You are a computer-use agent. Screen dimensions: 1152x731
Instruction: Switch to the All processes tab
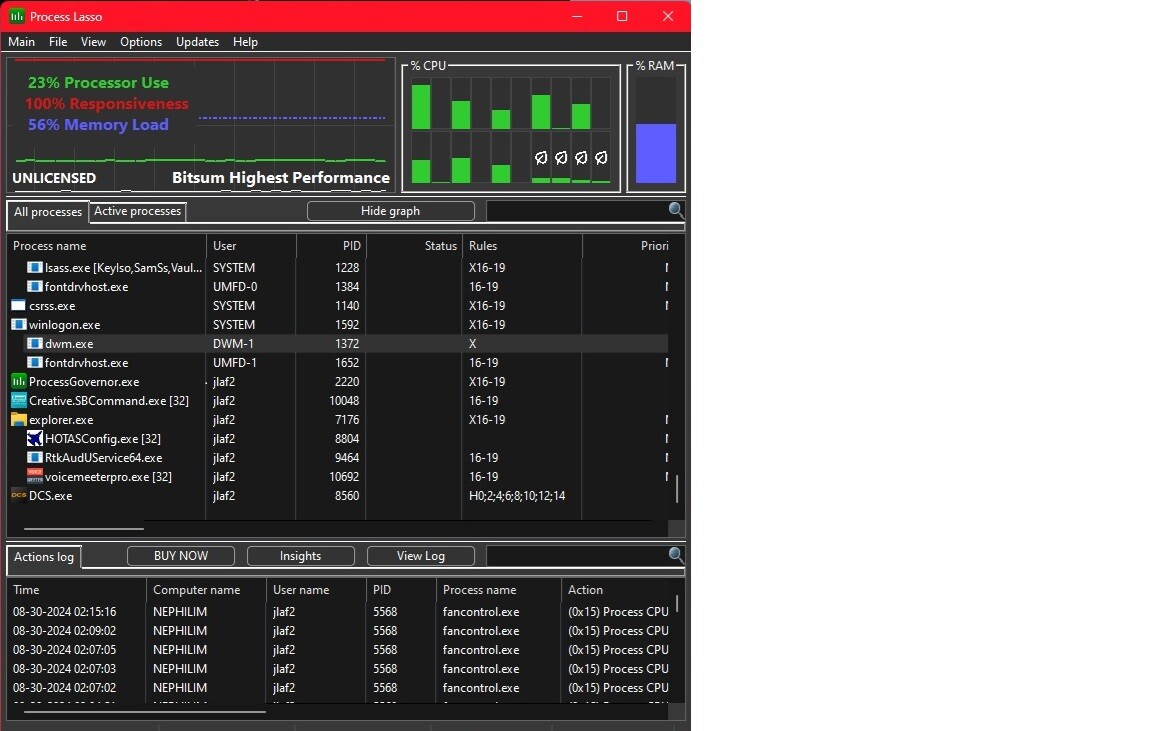(x=48, y=212)
